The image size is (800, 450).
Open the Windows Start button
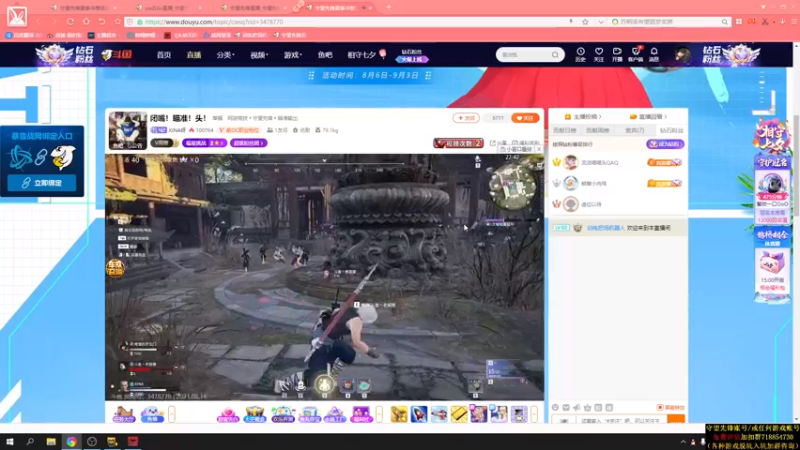click(x=10, y=442)
